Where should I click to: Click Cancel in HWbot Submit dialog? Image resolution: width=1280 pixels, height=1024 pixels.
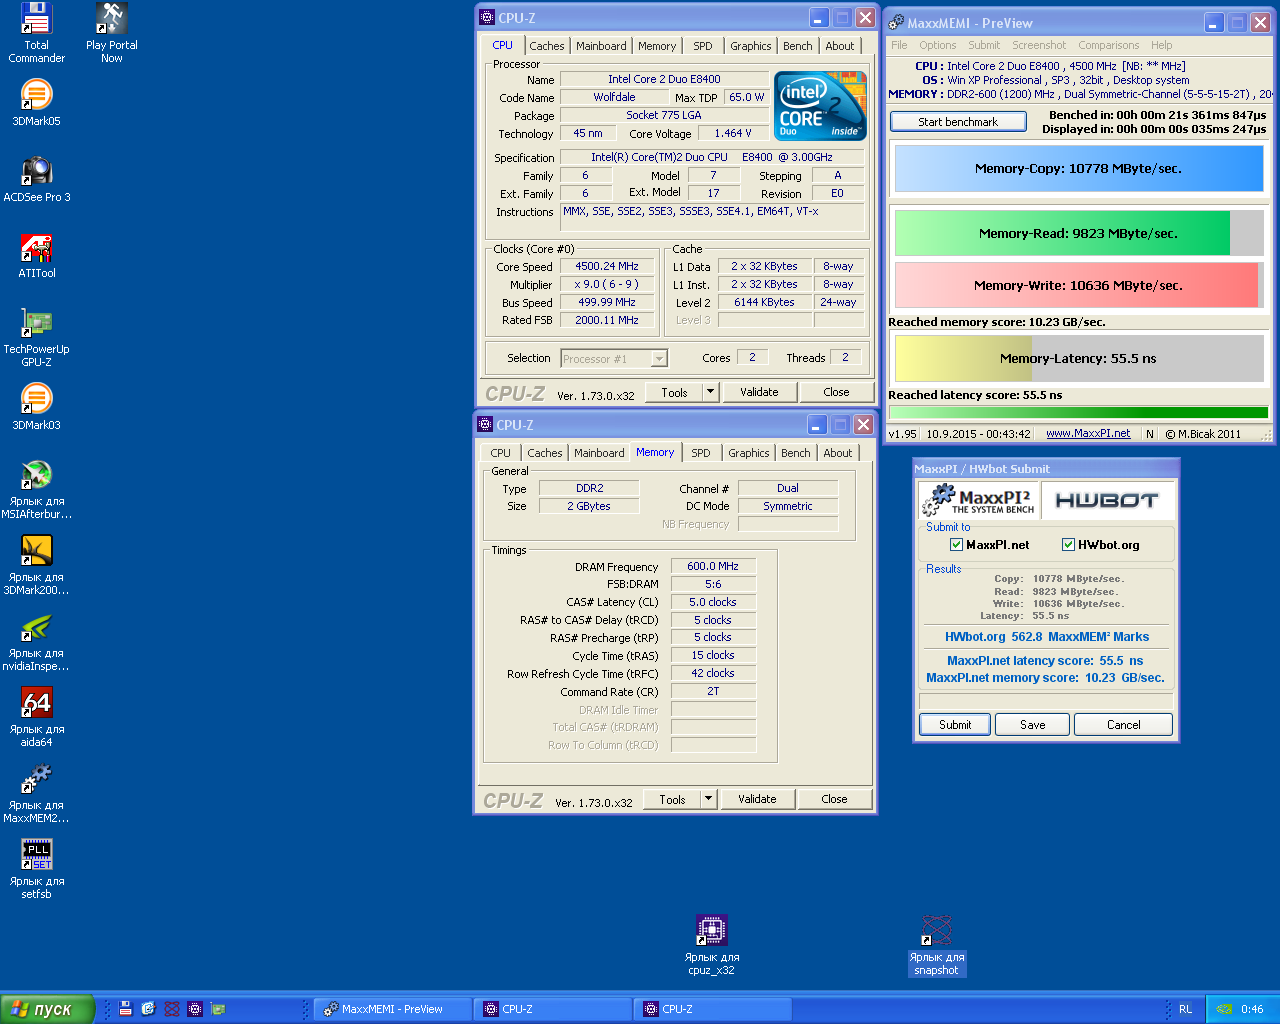tap(1123, 725)
